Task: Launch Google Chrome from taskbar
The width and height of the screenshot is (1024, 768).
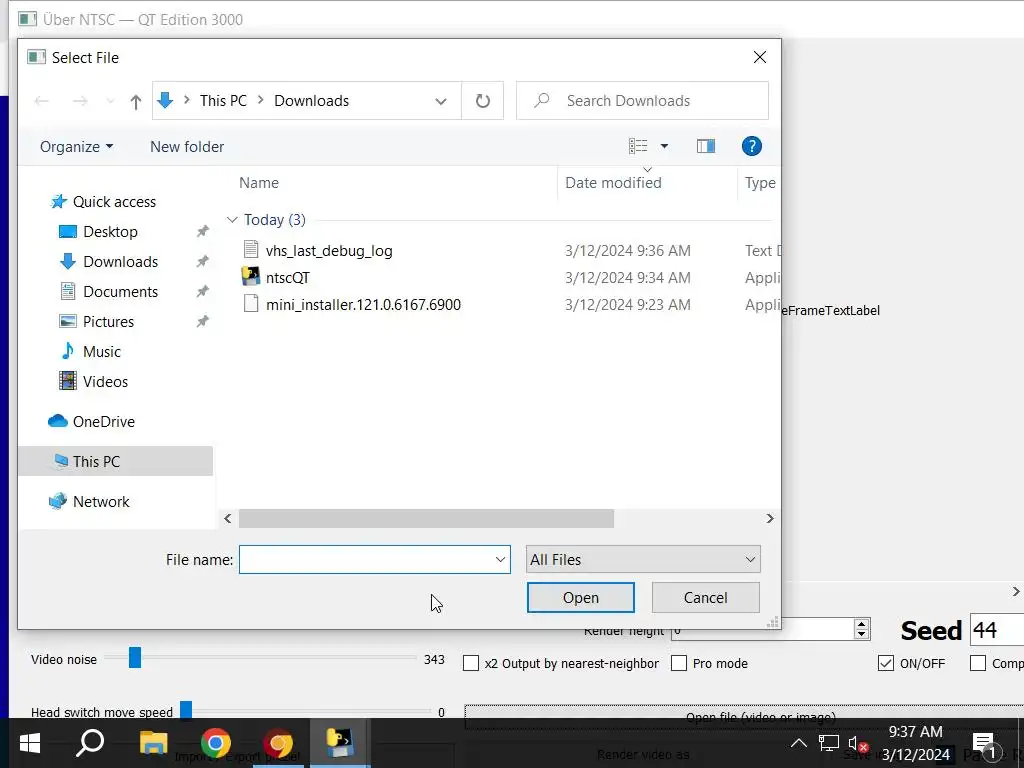Action: coord(216,743)
